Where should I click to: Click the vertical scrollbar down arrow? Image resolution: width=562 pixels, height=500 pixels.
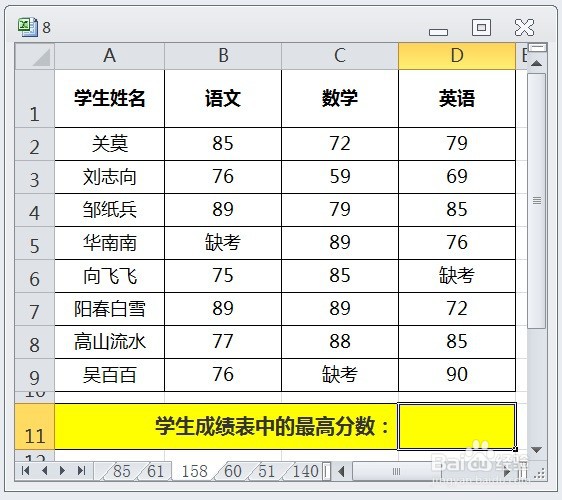coord(537,449)
